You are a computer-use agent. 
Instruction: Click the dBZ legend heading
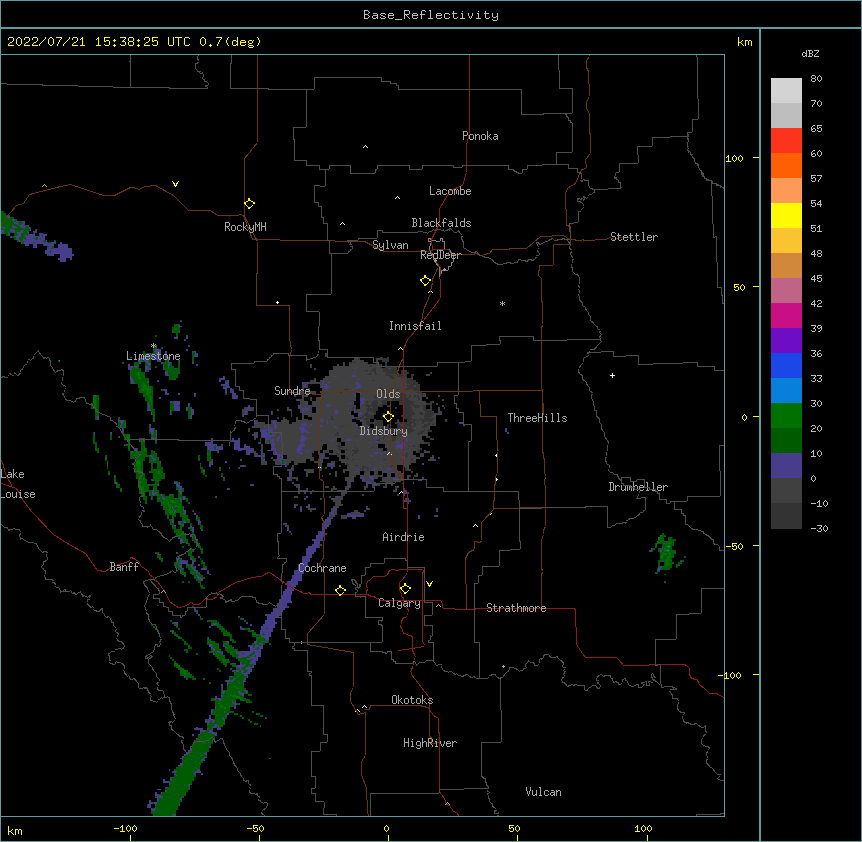click(x=810, y=53)
